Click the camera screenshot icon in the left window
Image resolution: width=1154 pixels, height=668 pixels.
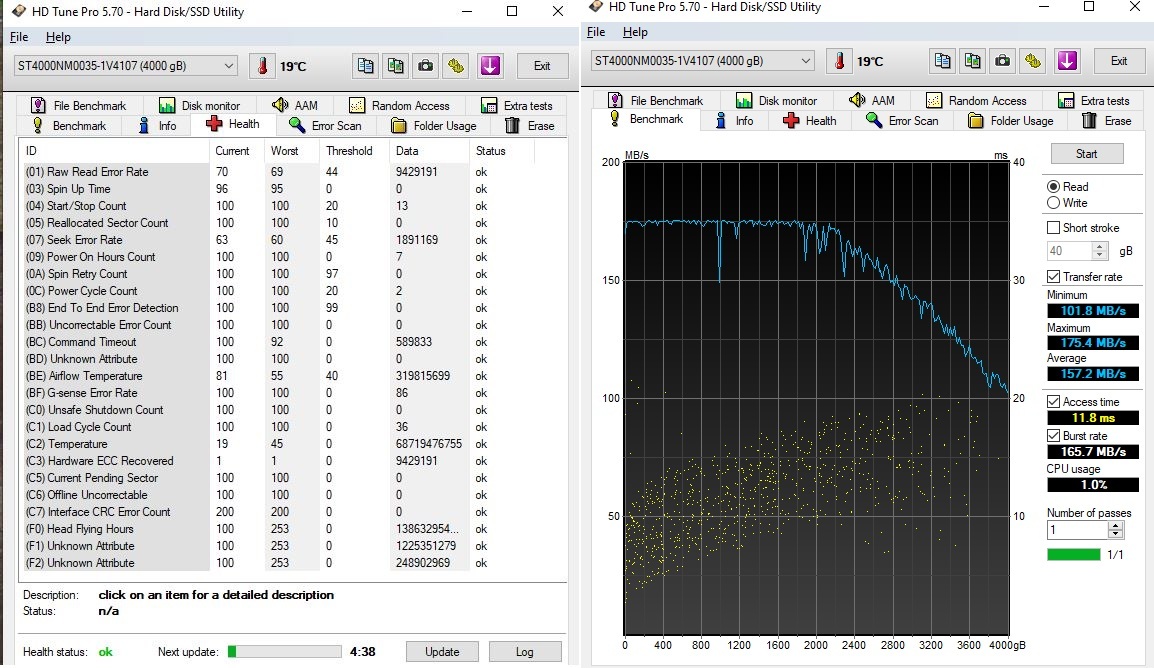point(426,66)
